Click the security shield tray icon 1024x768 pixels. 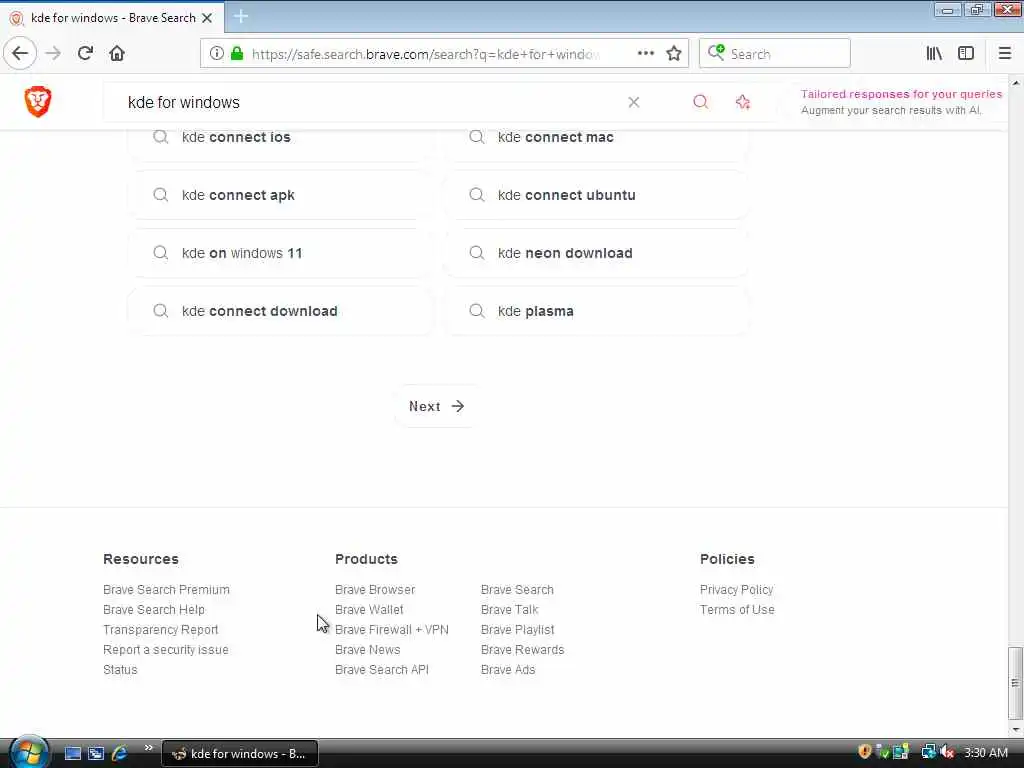pyautogui.click(x=865, y=752)
